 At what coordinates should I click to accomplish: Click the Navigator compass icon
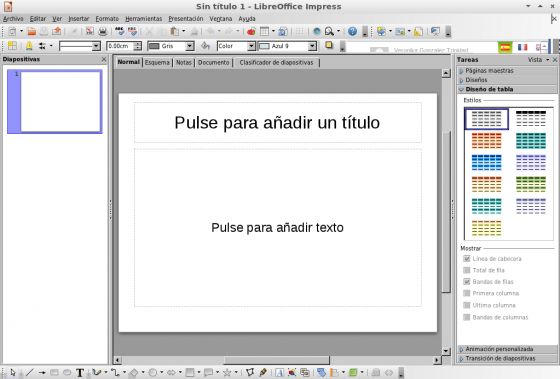[x=316, y=32]
